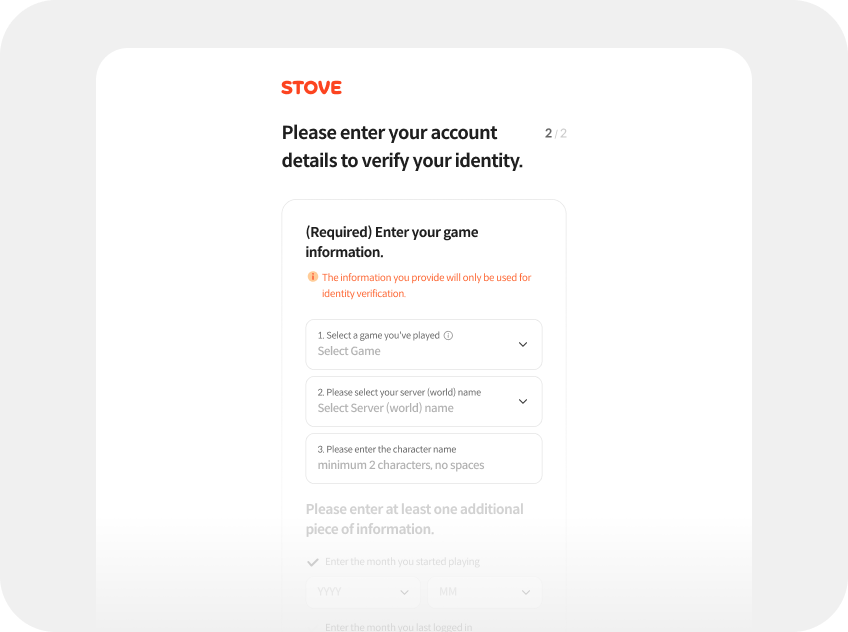Click the chevron arrow in the server name field
Screen dimensions: 848x632
point(522,401)
